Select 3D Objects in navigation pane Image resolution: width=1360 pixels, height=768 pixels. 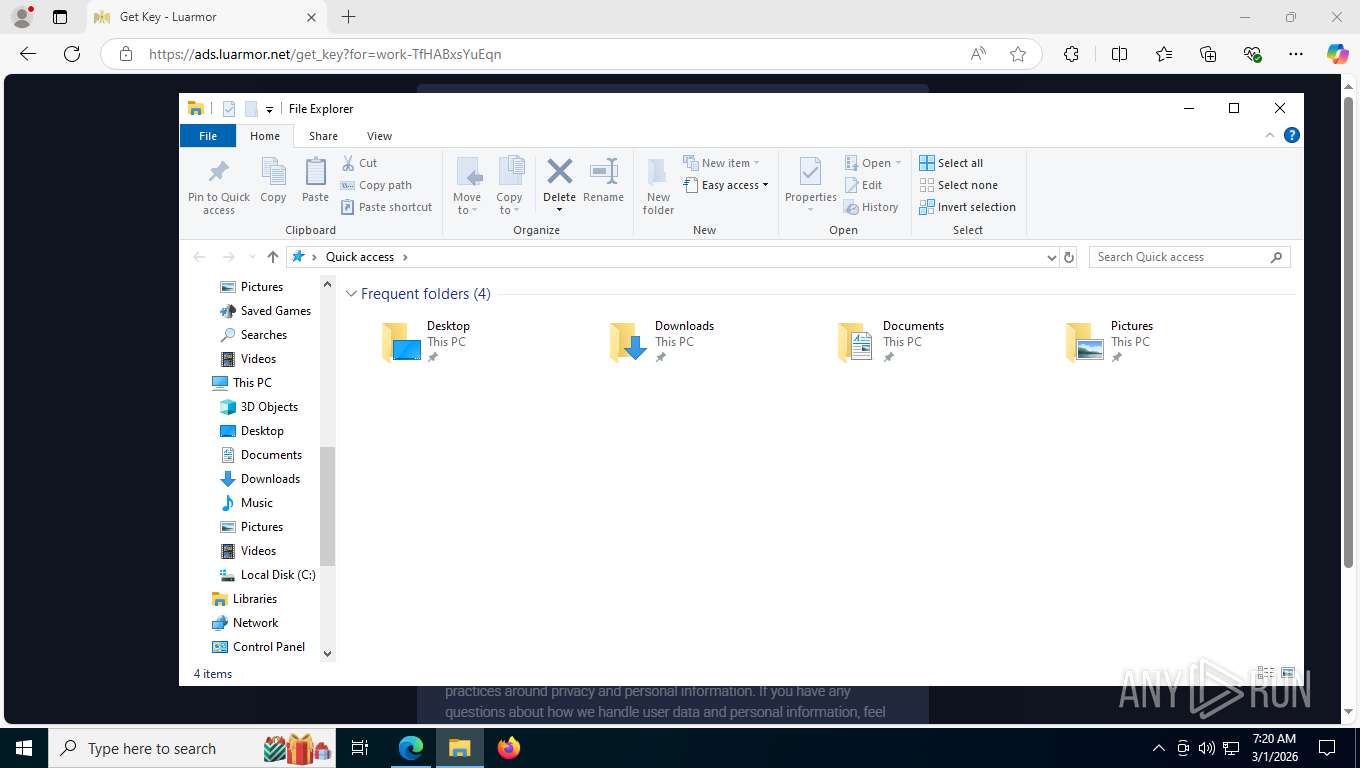point(258,407)
